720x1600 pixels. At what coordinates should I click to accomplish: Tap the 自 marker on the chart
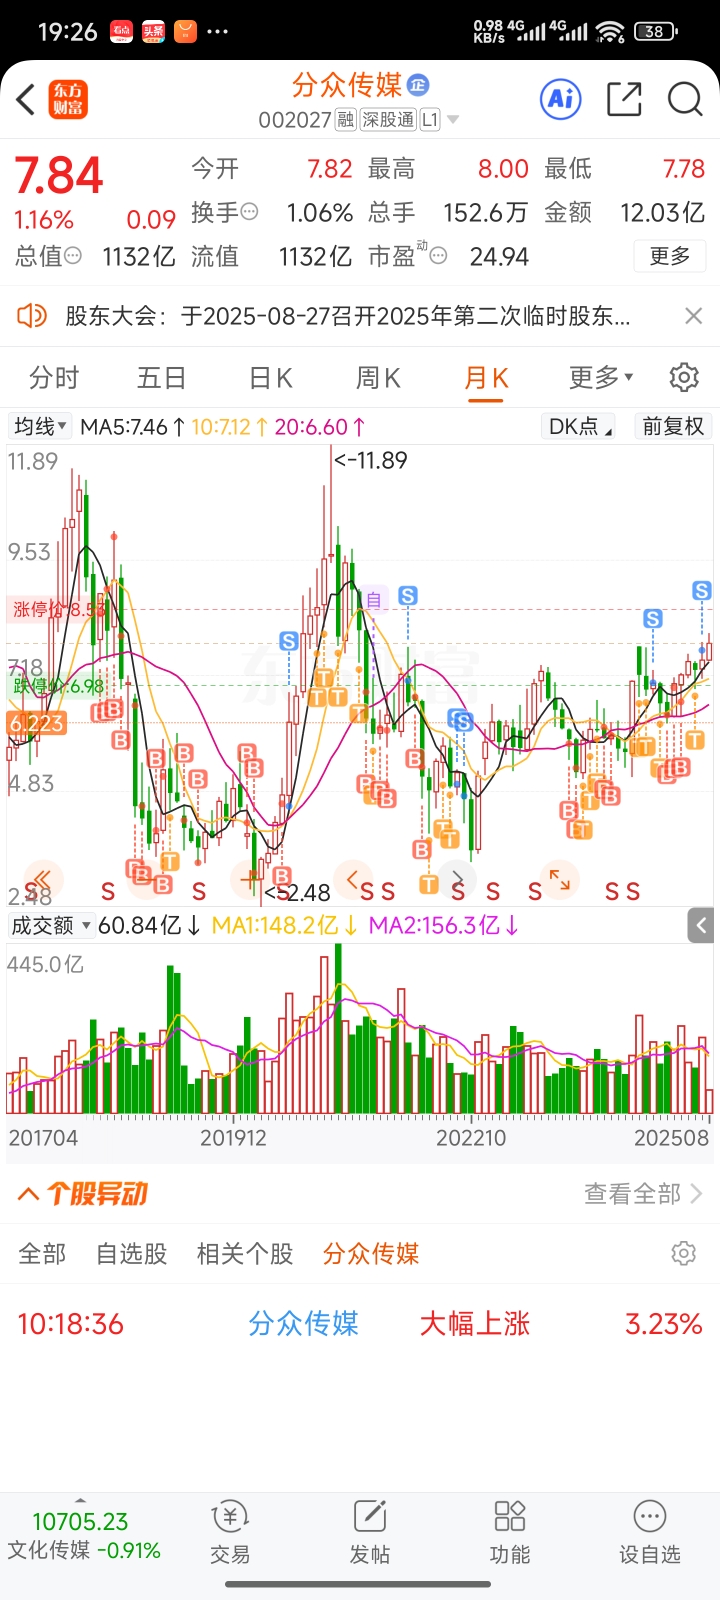374,599
